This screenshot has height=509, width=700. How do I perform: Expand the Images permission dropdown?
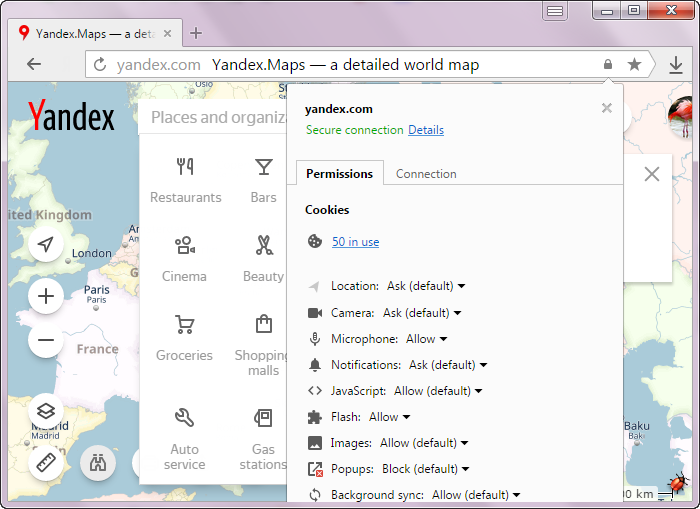pos(424,443)
